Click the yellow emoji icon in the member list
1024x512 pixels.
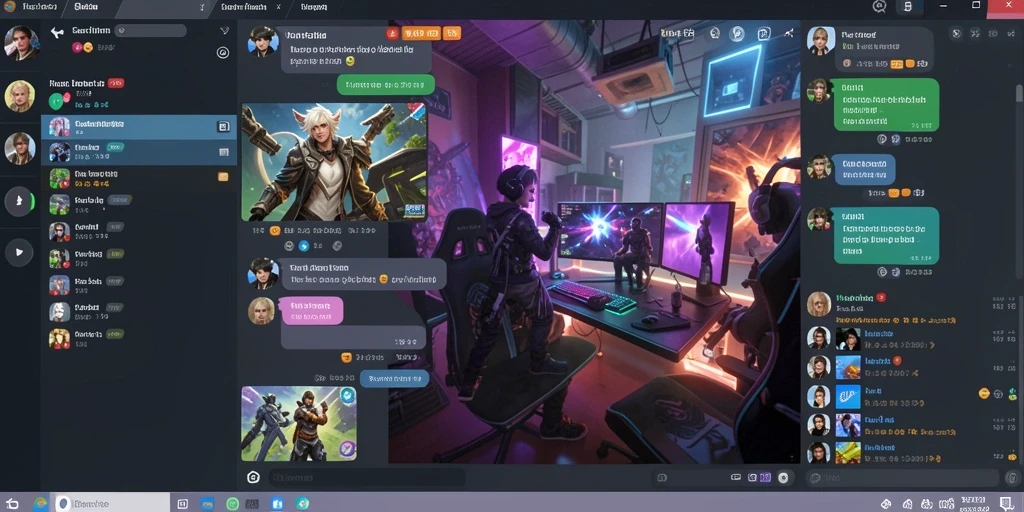pos(984,394)
